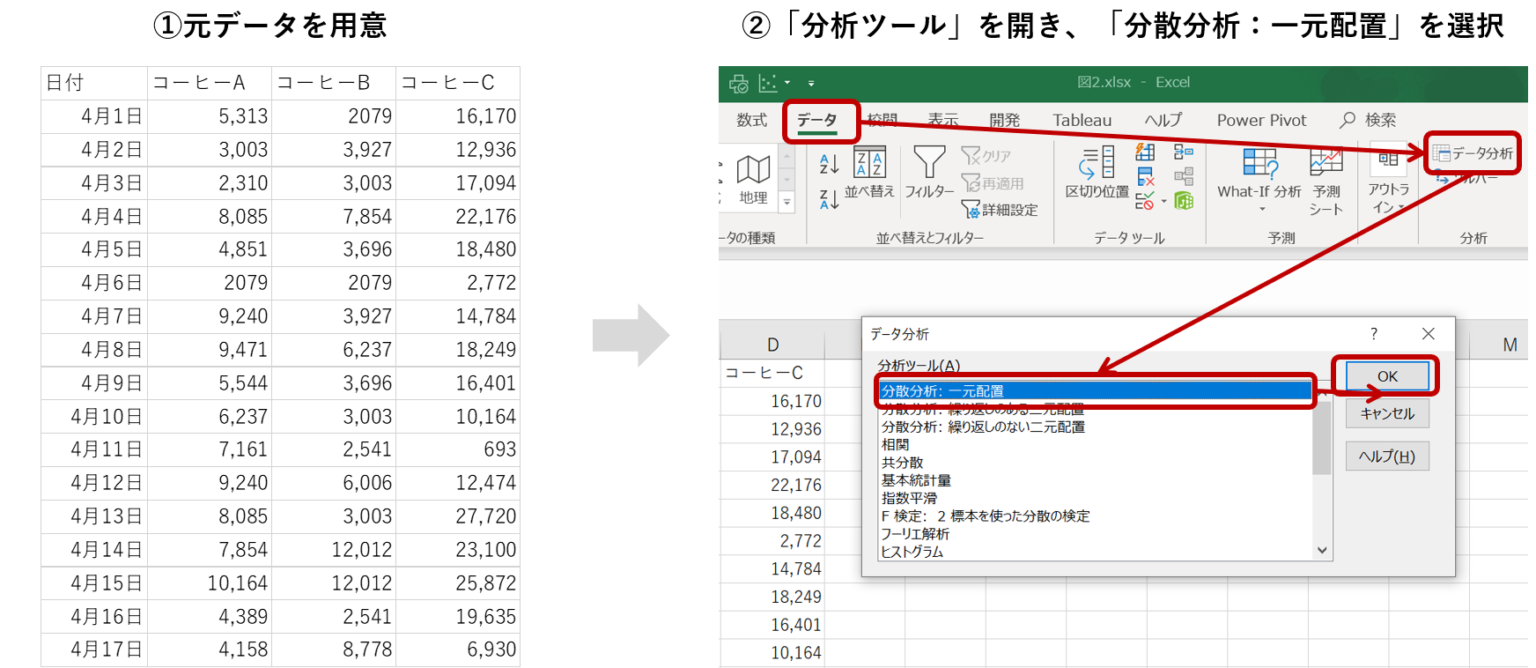The width and height of the screenshot is (1536, 668).
Task: Expand the データの種類 gallery
Action: click(x=789, y=201)
